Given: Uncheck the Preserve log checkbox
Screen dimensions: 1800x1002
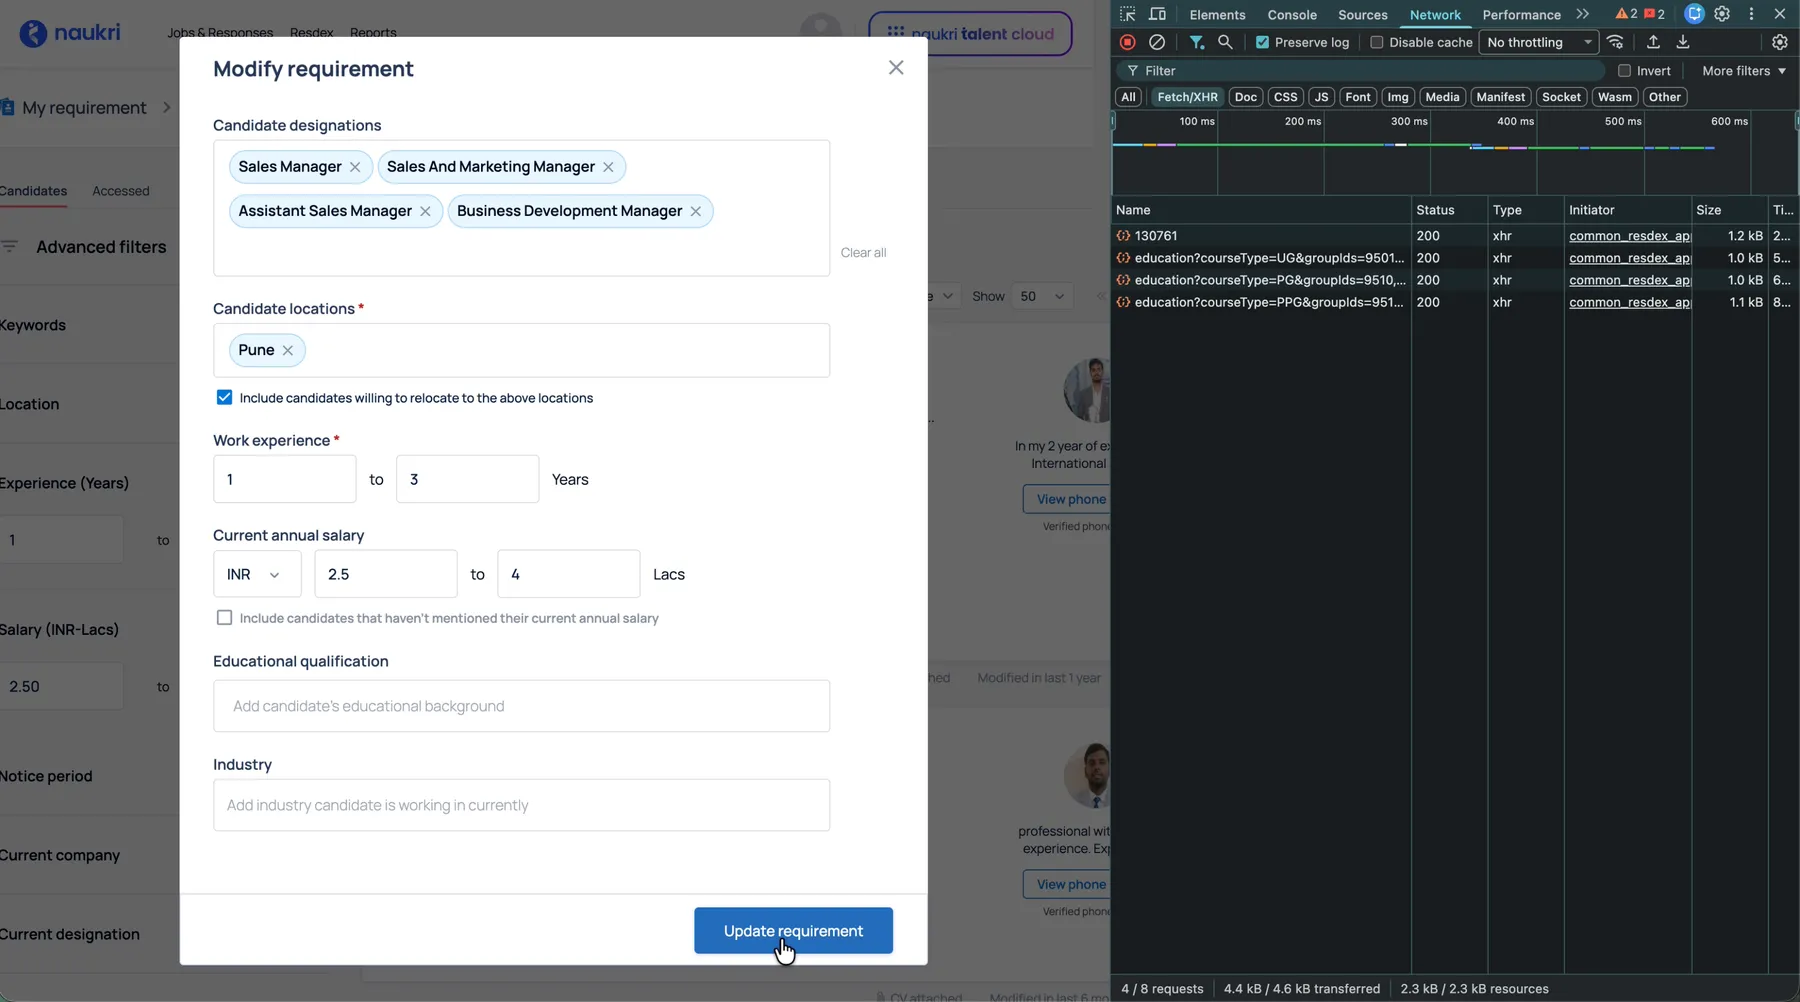Looking at the screenshot, I should pos(1263,42).
